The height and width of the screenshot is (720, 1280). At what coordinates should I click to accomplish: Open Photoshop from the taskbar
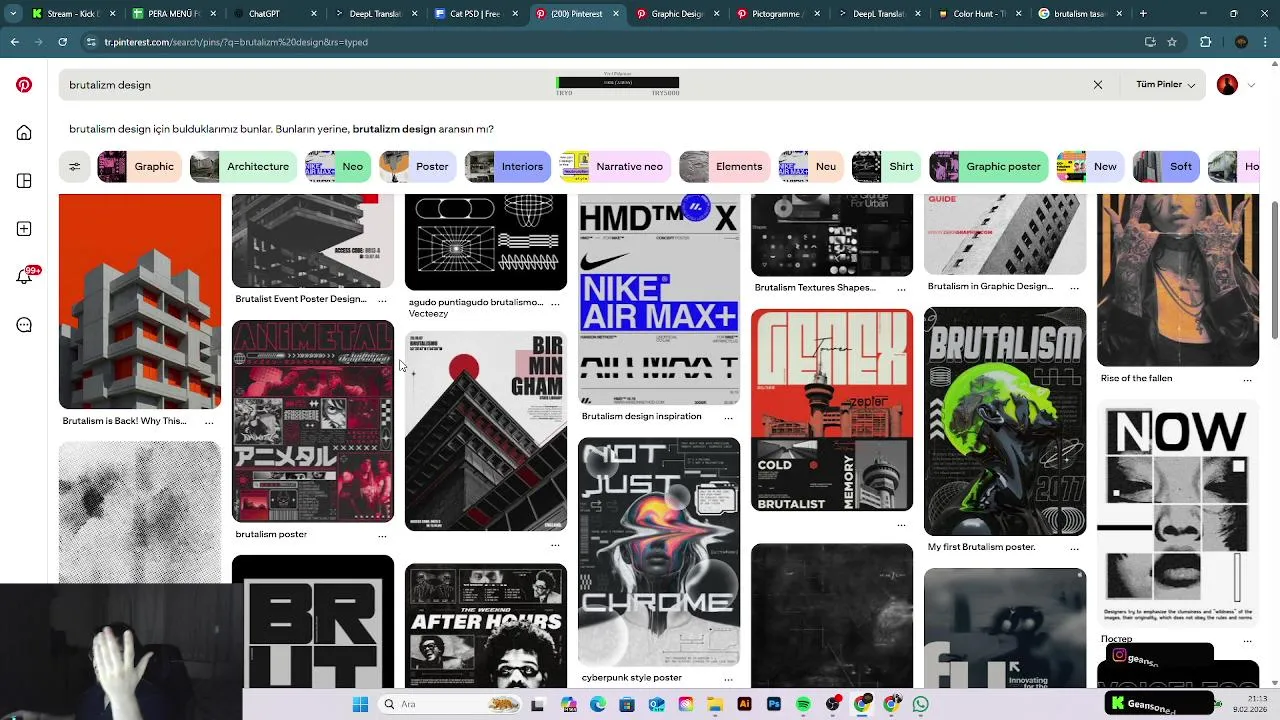[x=774, y=704]
